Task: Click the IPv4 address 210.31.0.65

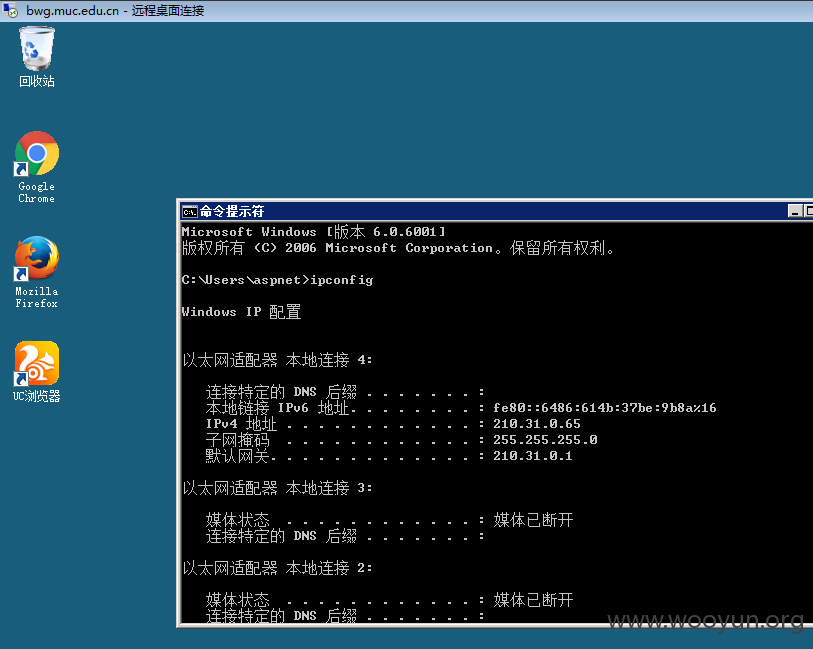Action: pyautogui.click(x=537, y=424)
